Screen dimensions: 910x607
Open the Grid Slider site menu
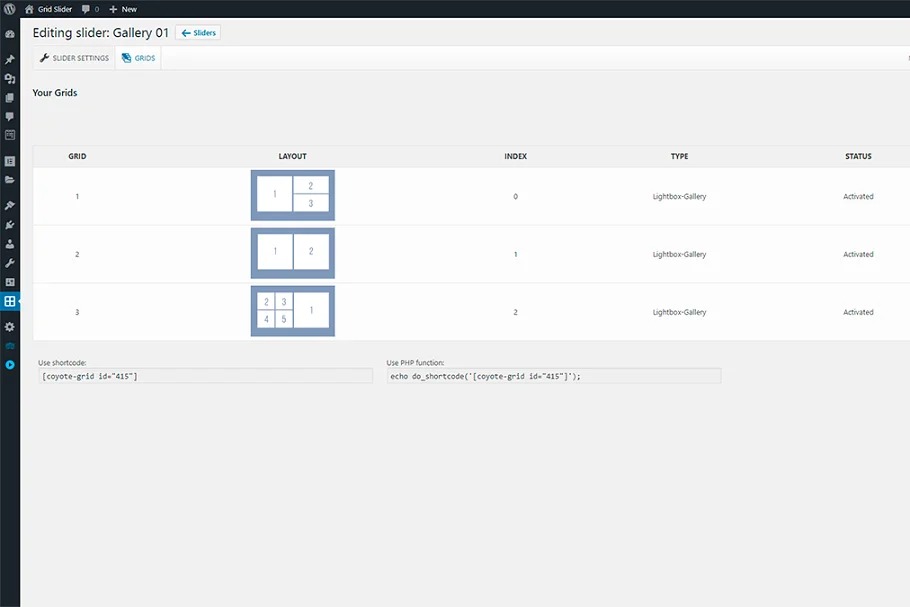pyautogui.click(x=48, y=9)
